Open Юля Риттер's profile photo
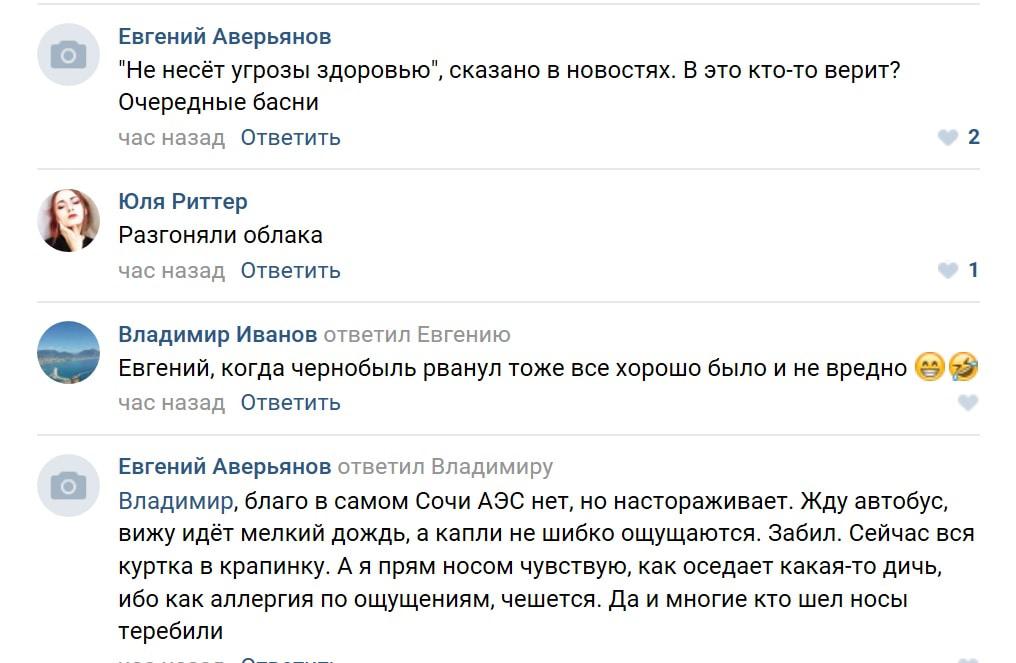Image resolution: width=1016 pixels, height=663 pixels. point(68,220)
